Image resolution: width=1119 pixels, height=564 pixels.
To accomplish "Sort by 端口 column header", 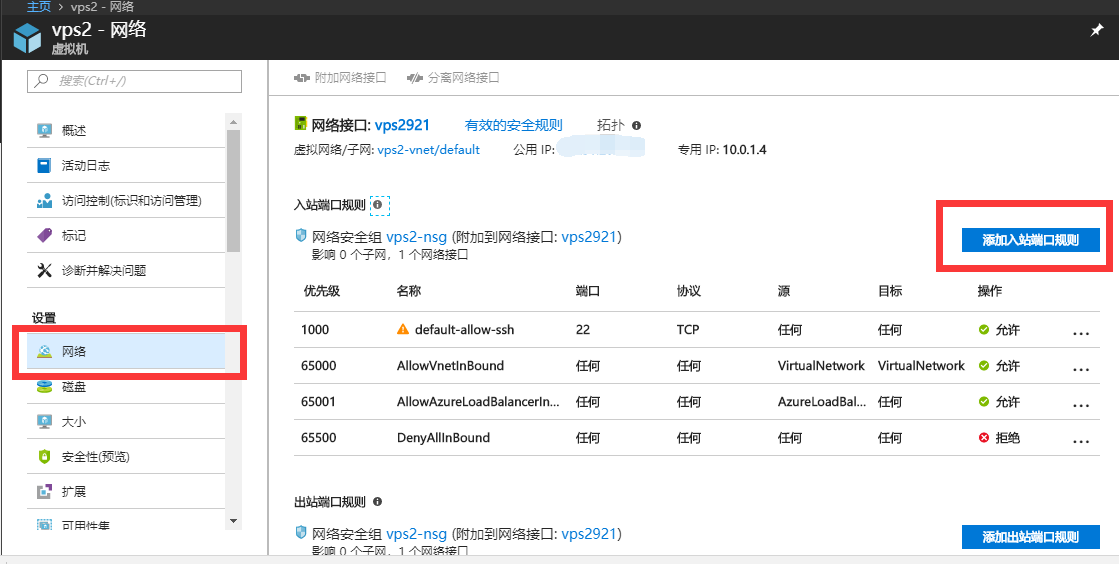I will (x=587, y=291).
